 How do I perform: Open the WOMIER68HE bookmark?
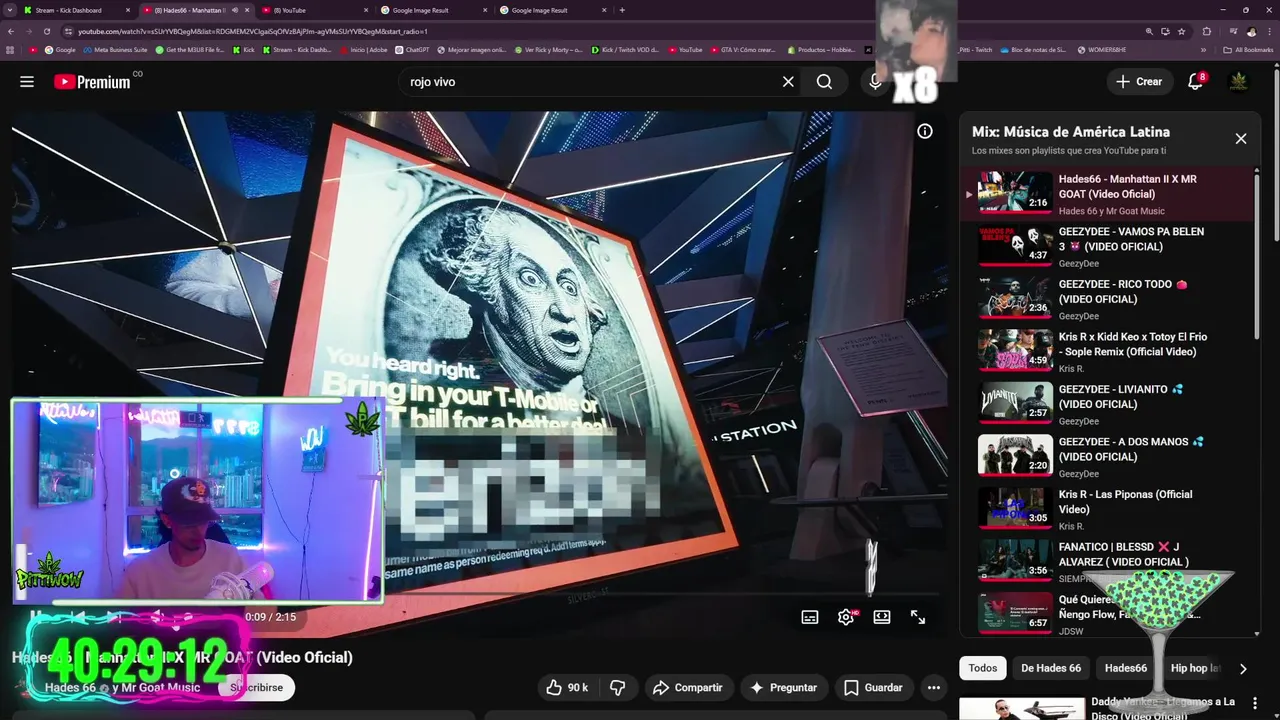(x=1102, y=49)
